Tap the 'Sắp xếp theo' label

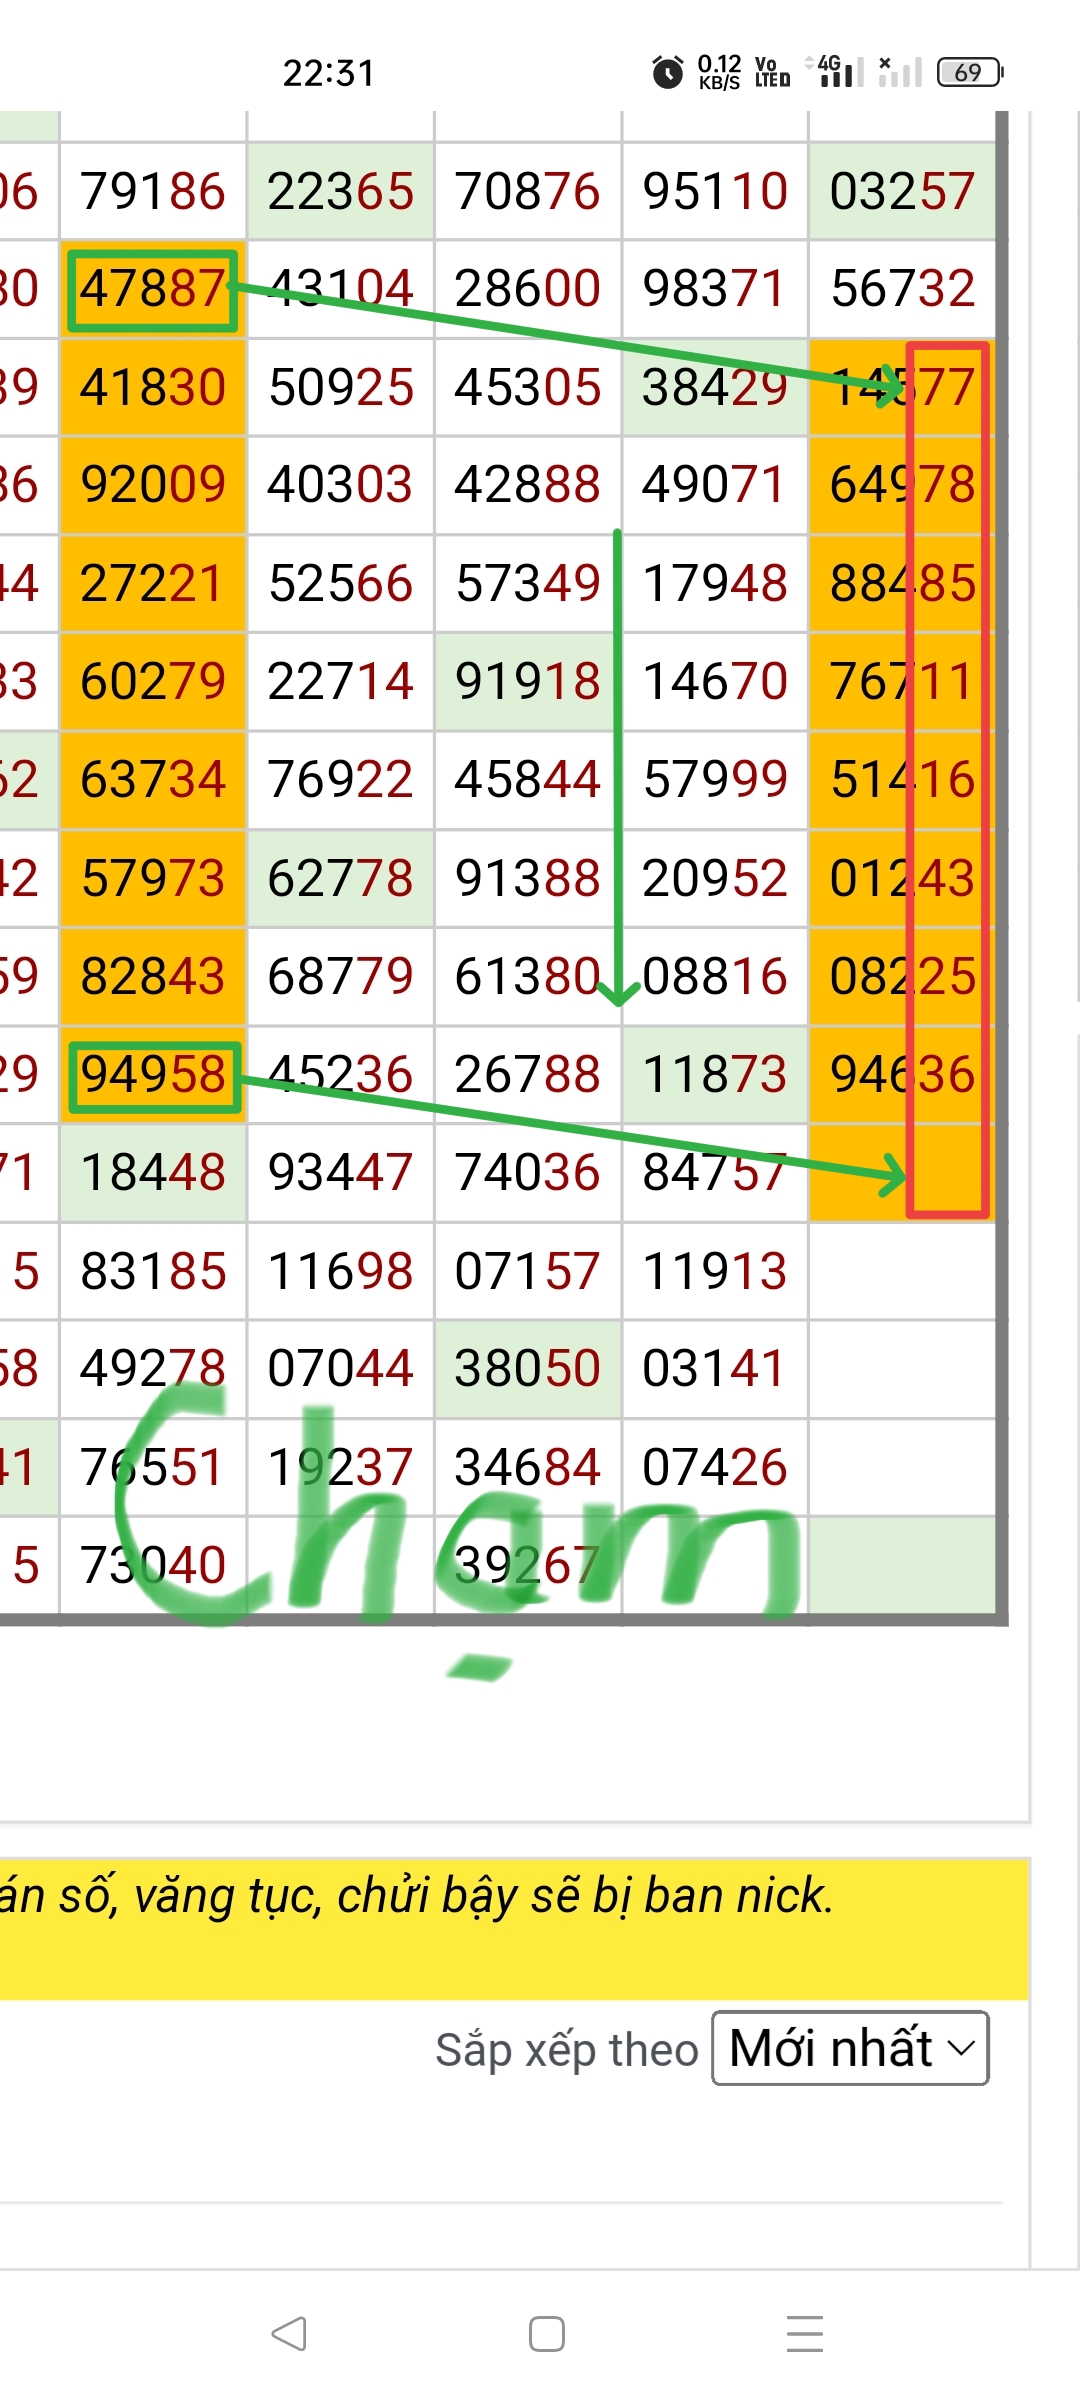coord(567,2050)
